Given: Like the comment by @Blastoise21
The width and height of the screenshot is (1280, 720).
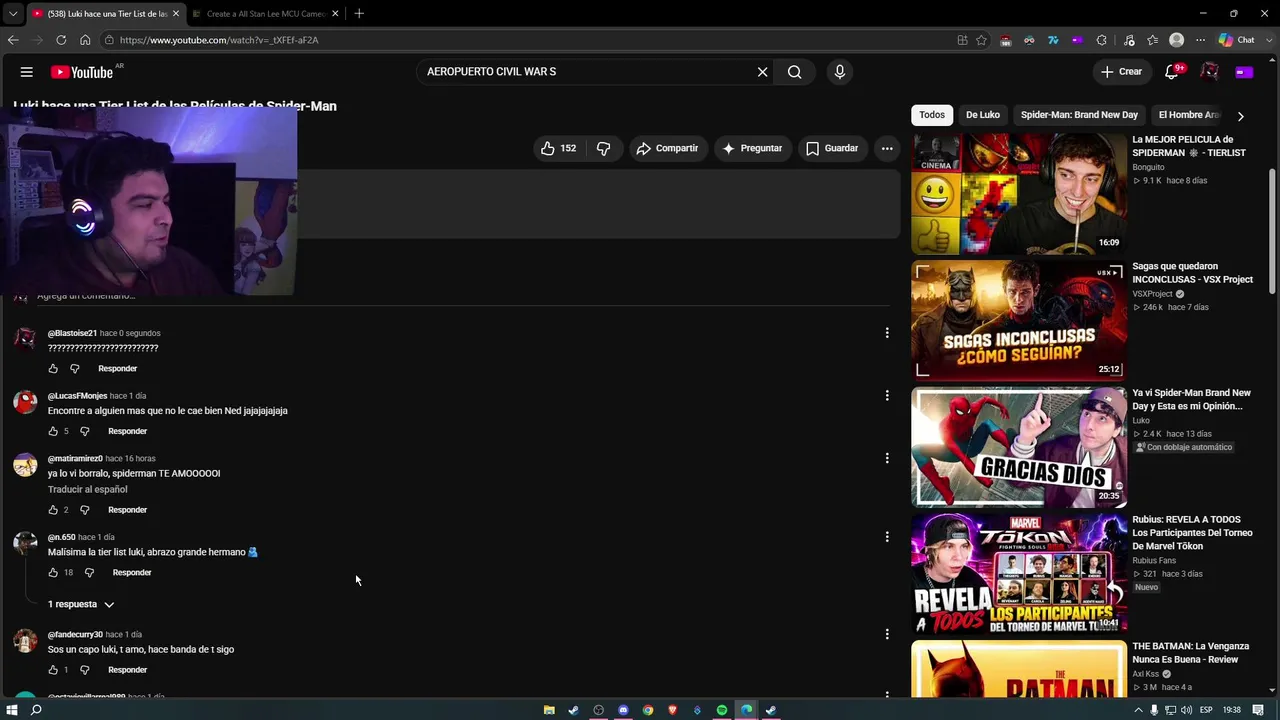Looking at the screenshot, I should pos(54,369).
